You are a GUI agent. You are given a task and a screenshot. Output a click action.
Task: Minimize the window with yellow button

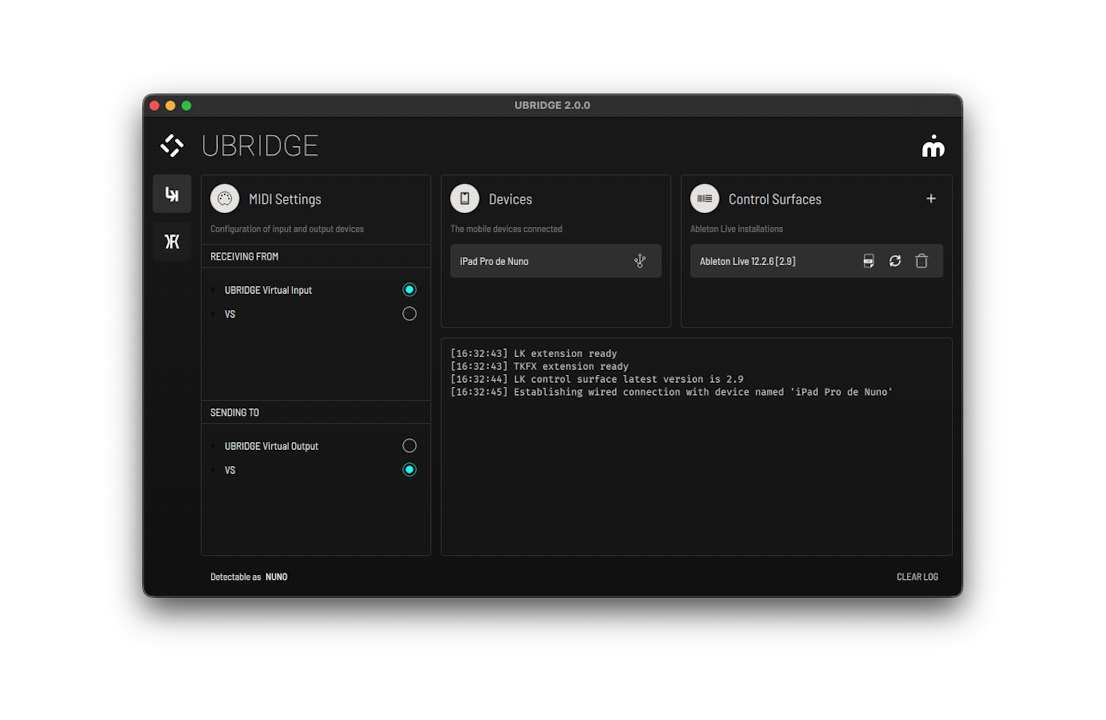click(170, 106)
